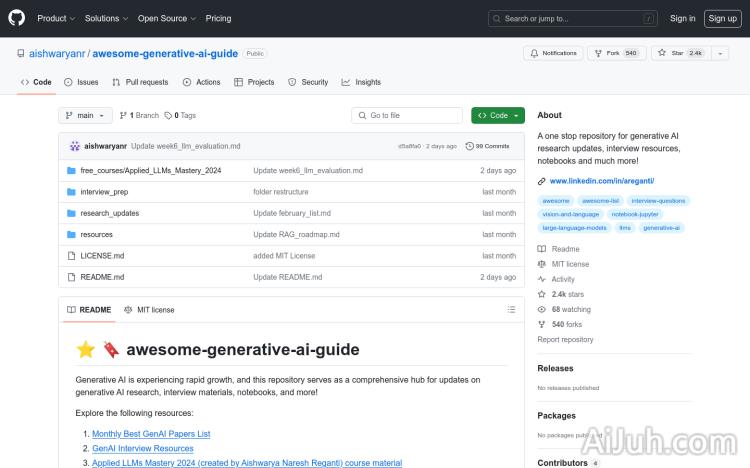This screenshot has width=750, height=468.
Task: Expand the Open Source menu
Action: point(166,18)
